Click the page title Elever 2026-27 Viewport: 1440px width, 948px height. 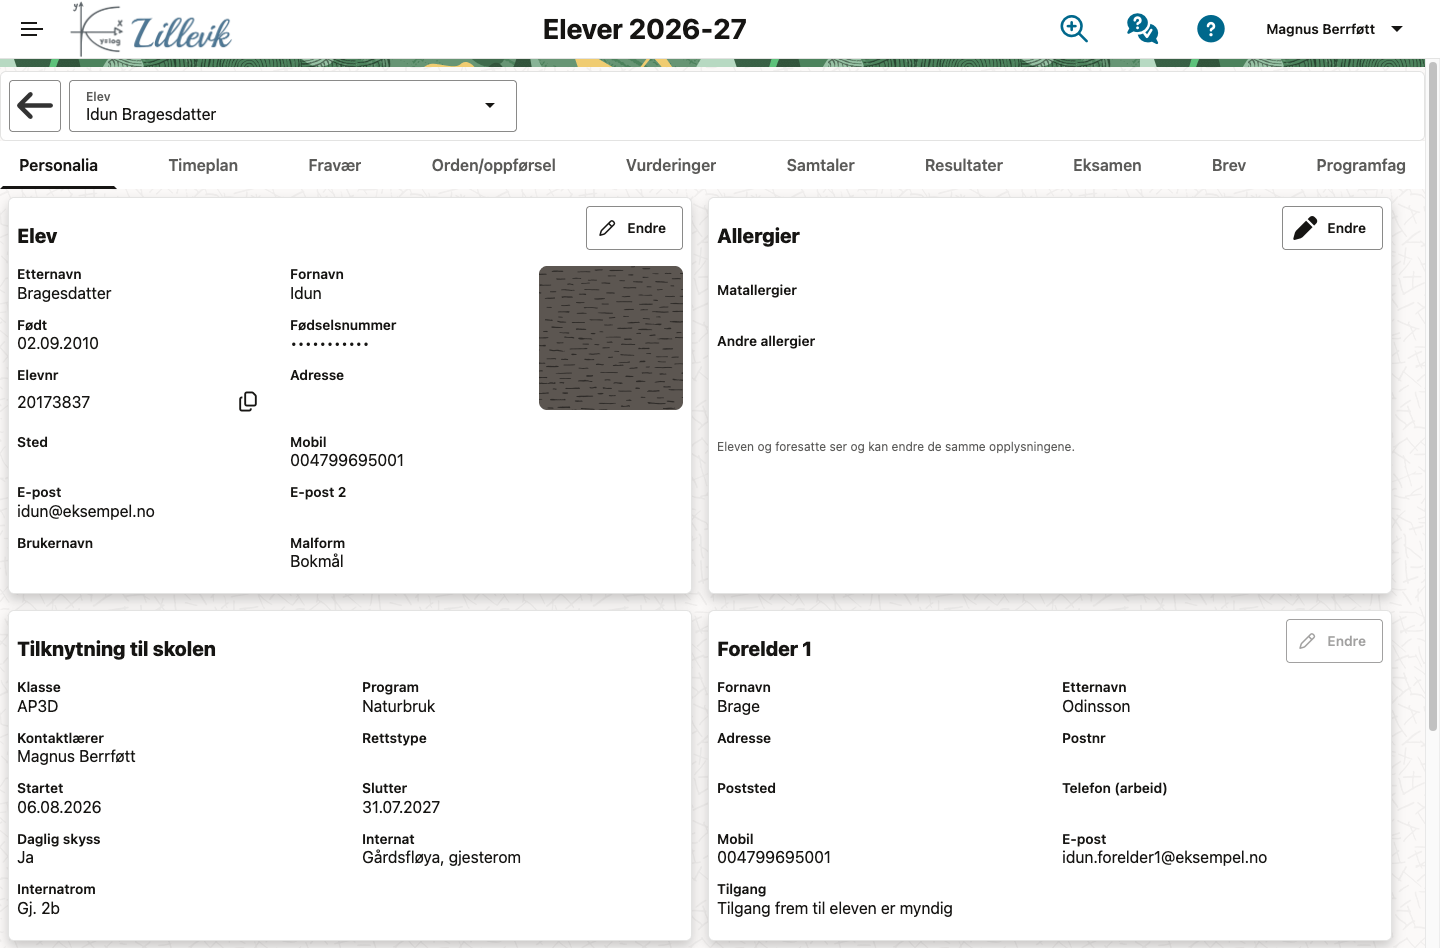click(645, 30)
